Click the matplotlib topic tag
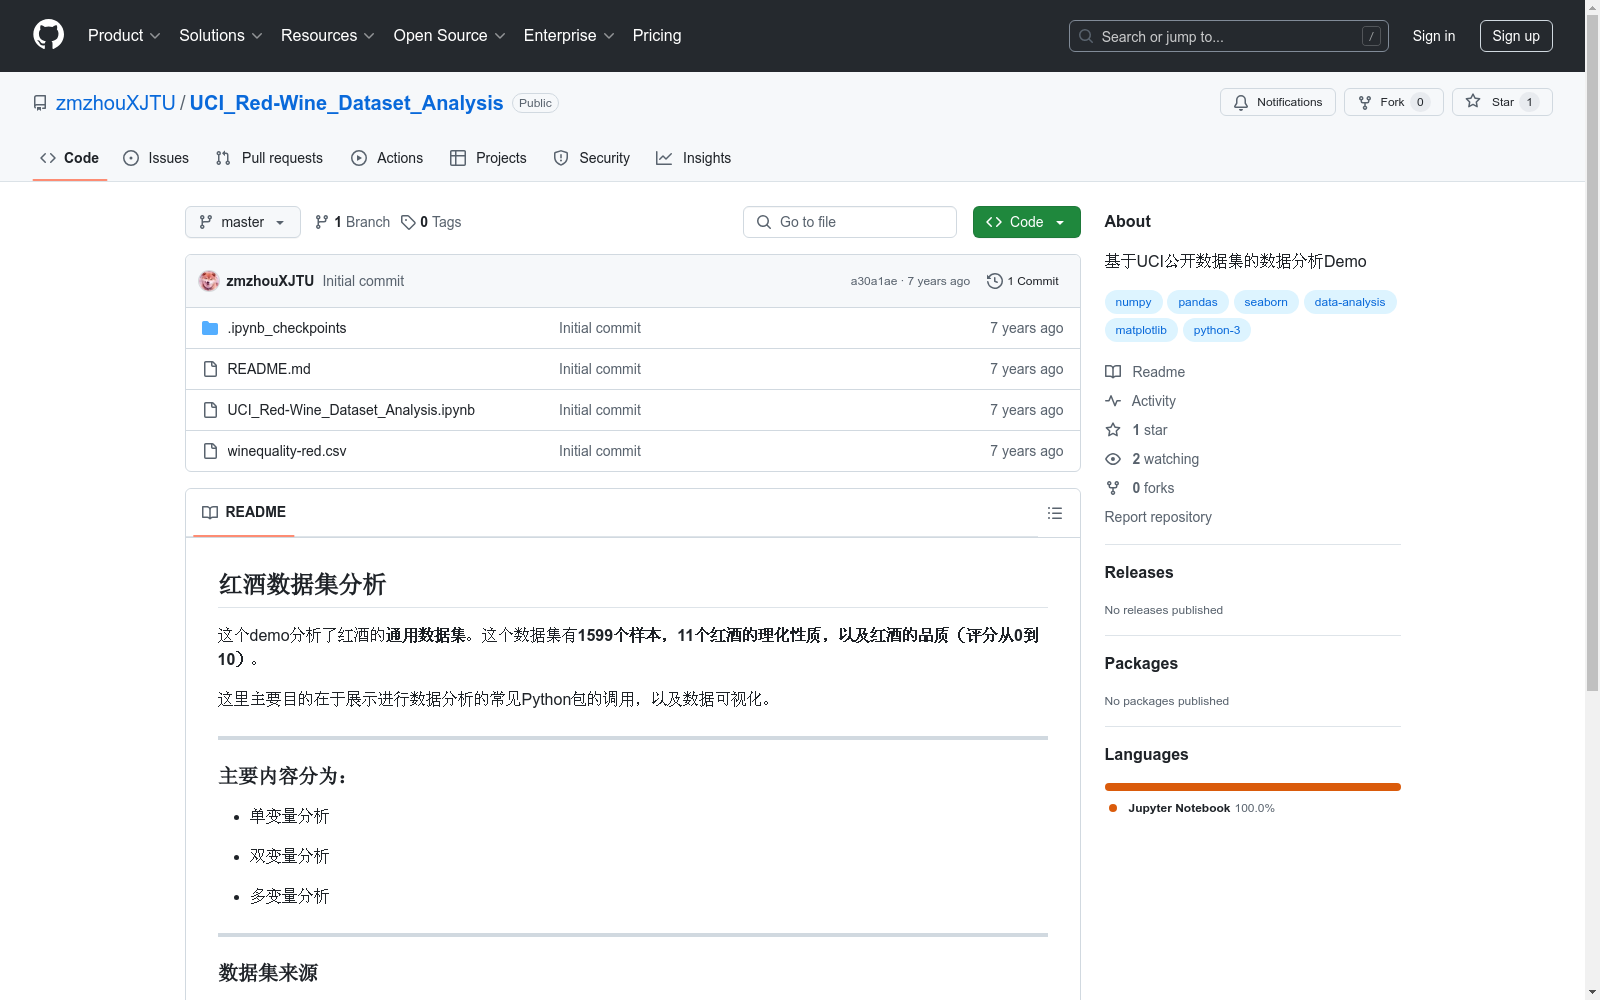 pos(1141,330)
